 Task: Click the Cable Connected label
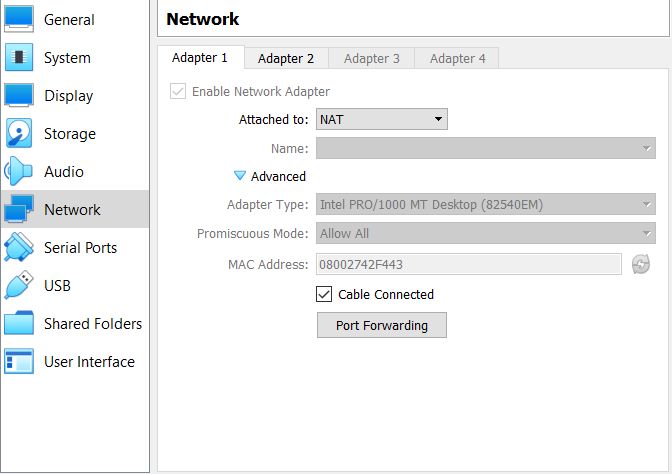point(386,294)
